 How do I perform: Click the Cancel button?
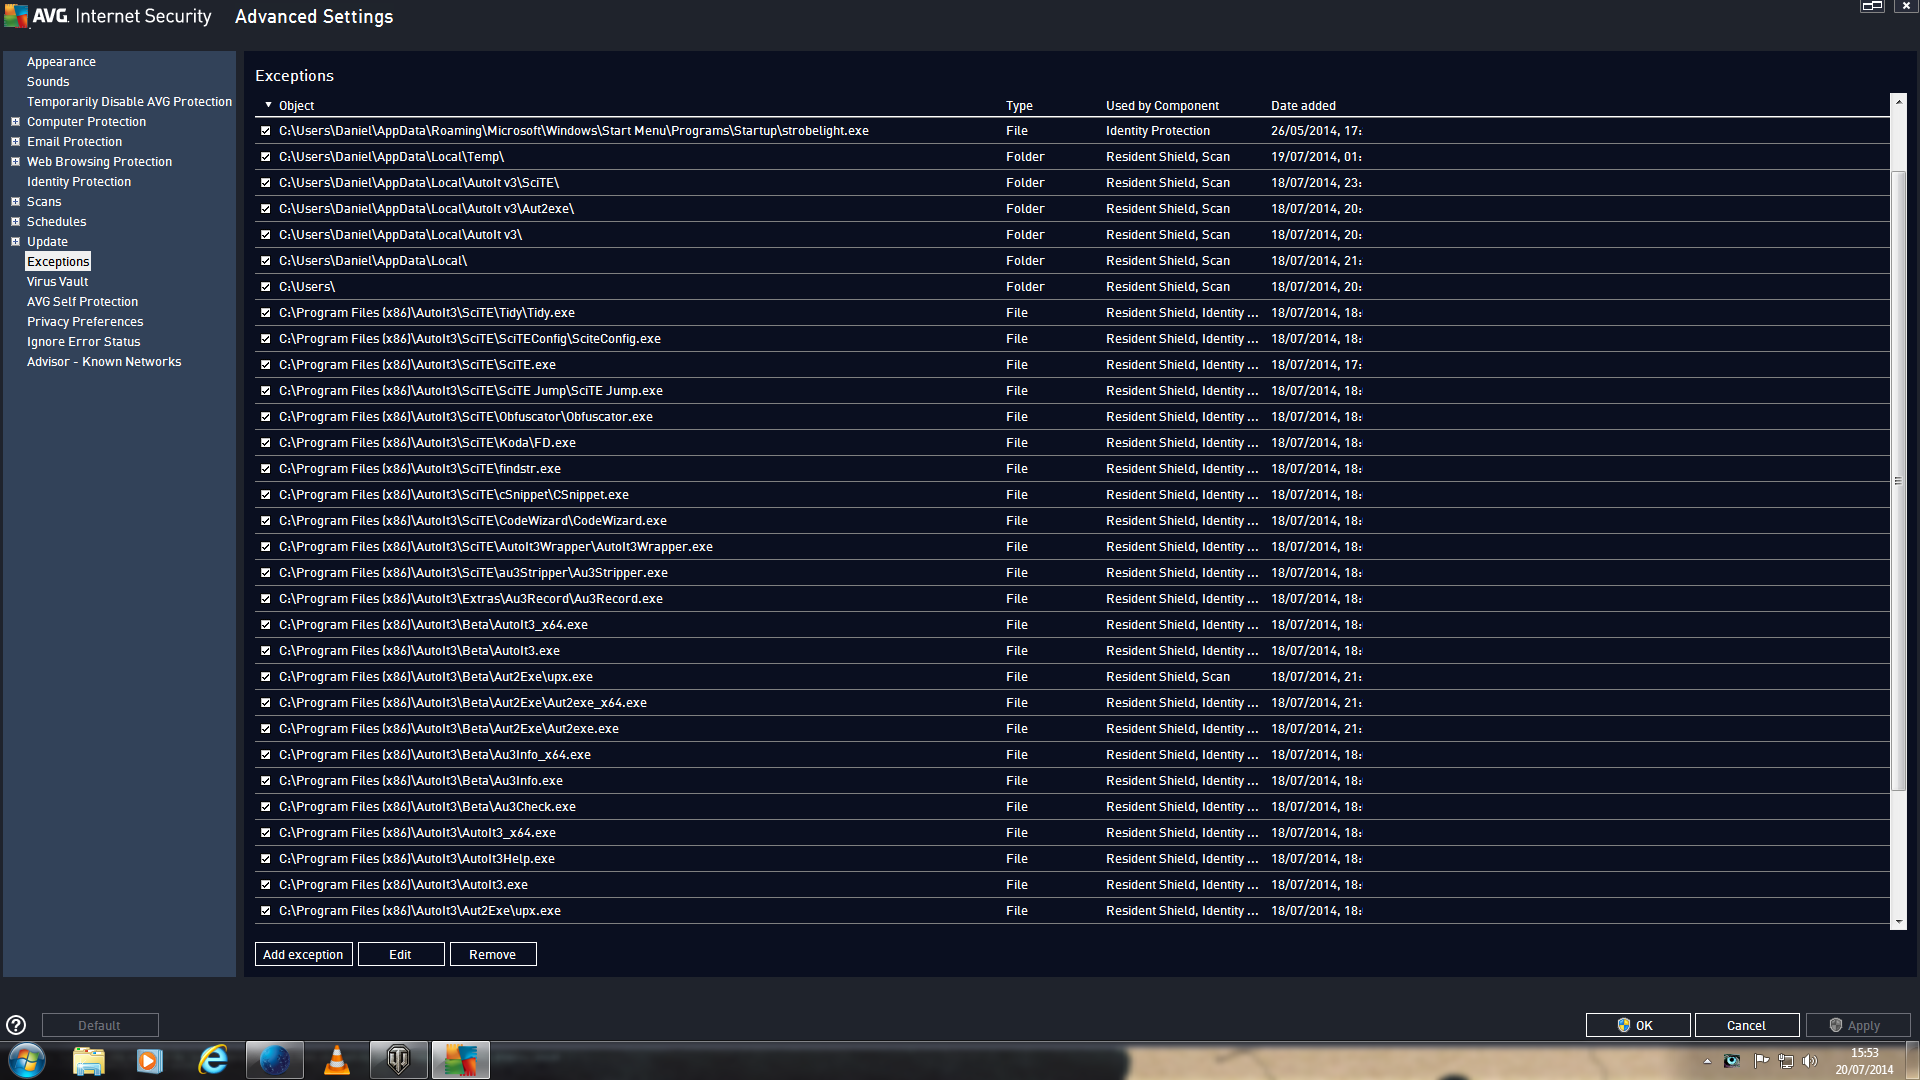point(1747,1025)
